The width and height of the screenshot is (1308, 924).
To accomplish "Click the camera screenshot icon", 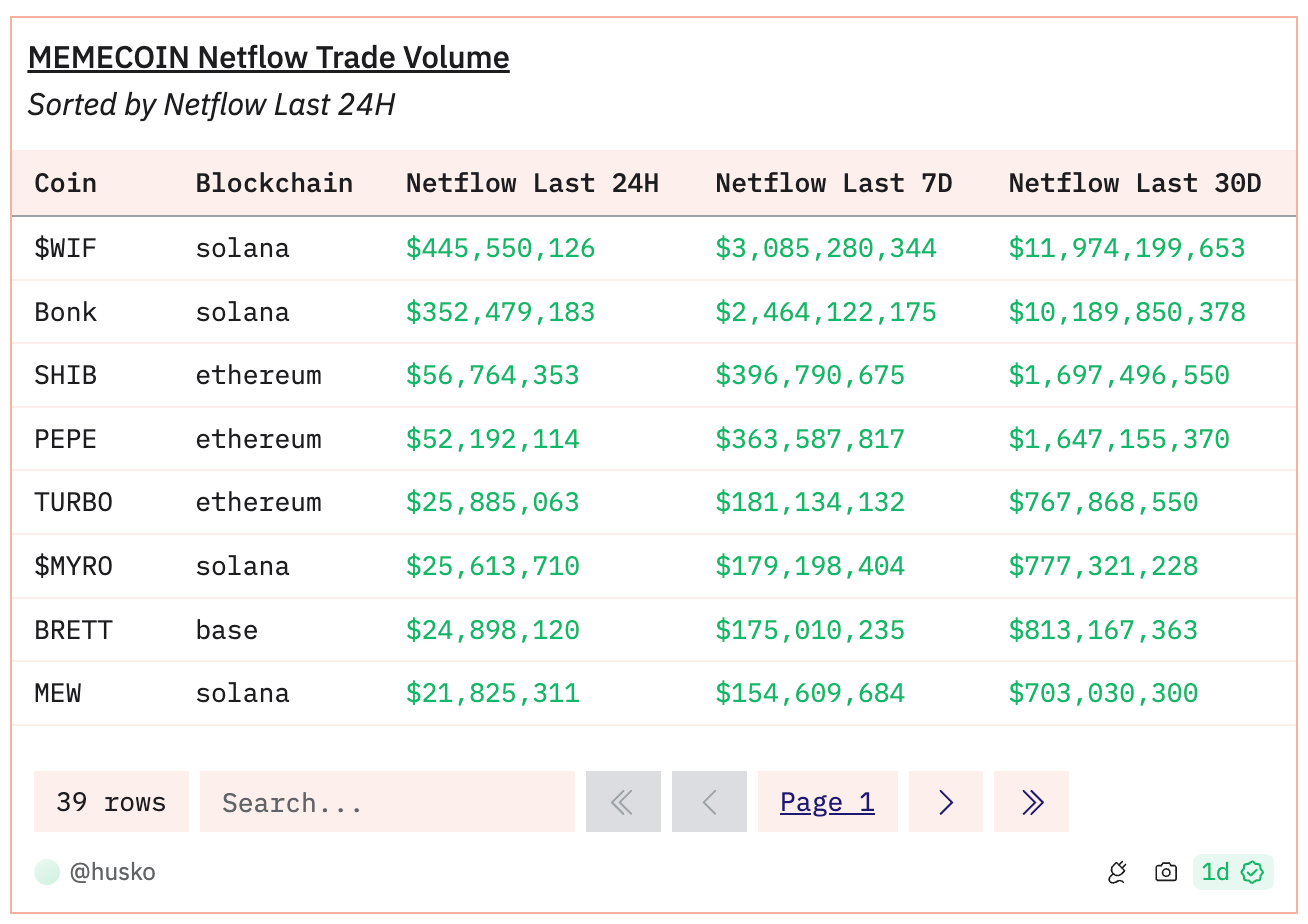I will [x=1165, y=872].
